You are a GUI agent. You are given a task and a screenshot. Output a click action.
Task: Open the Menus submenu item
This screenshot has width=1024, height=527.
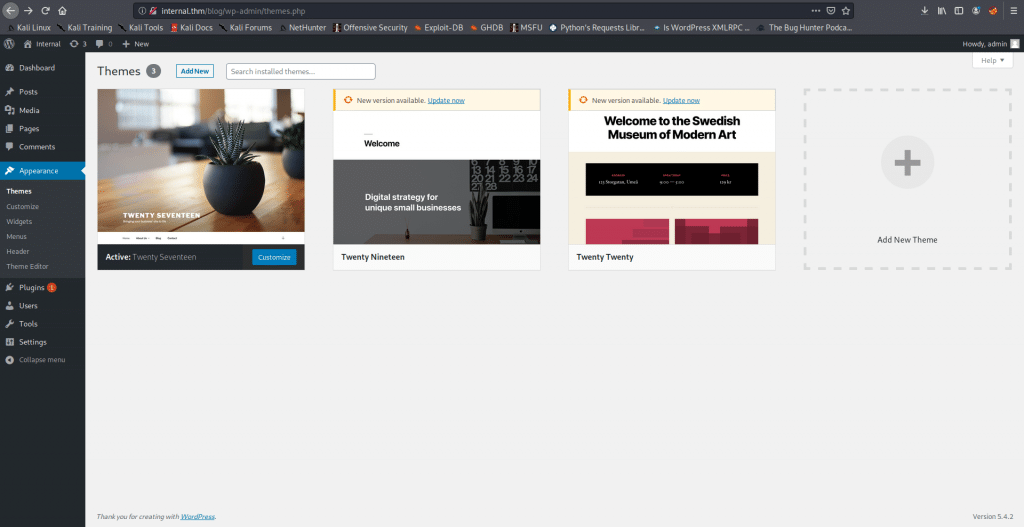[x=16, y=236]
